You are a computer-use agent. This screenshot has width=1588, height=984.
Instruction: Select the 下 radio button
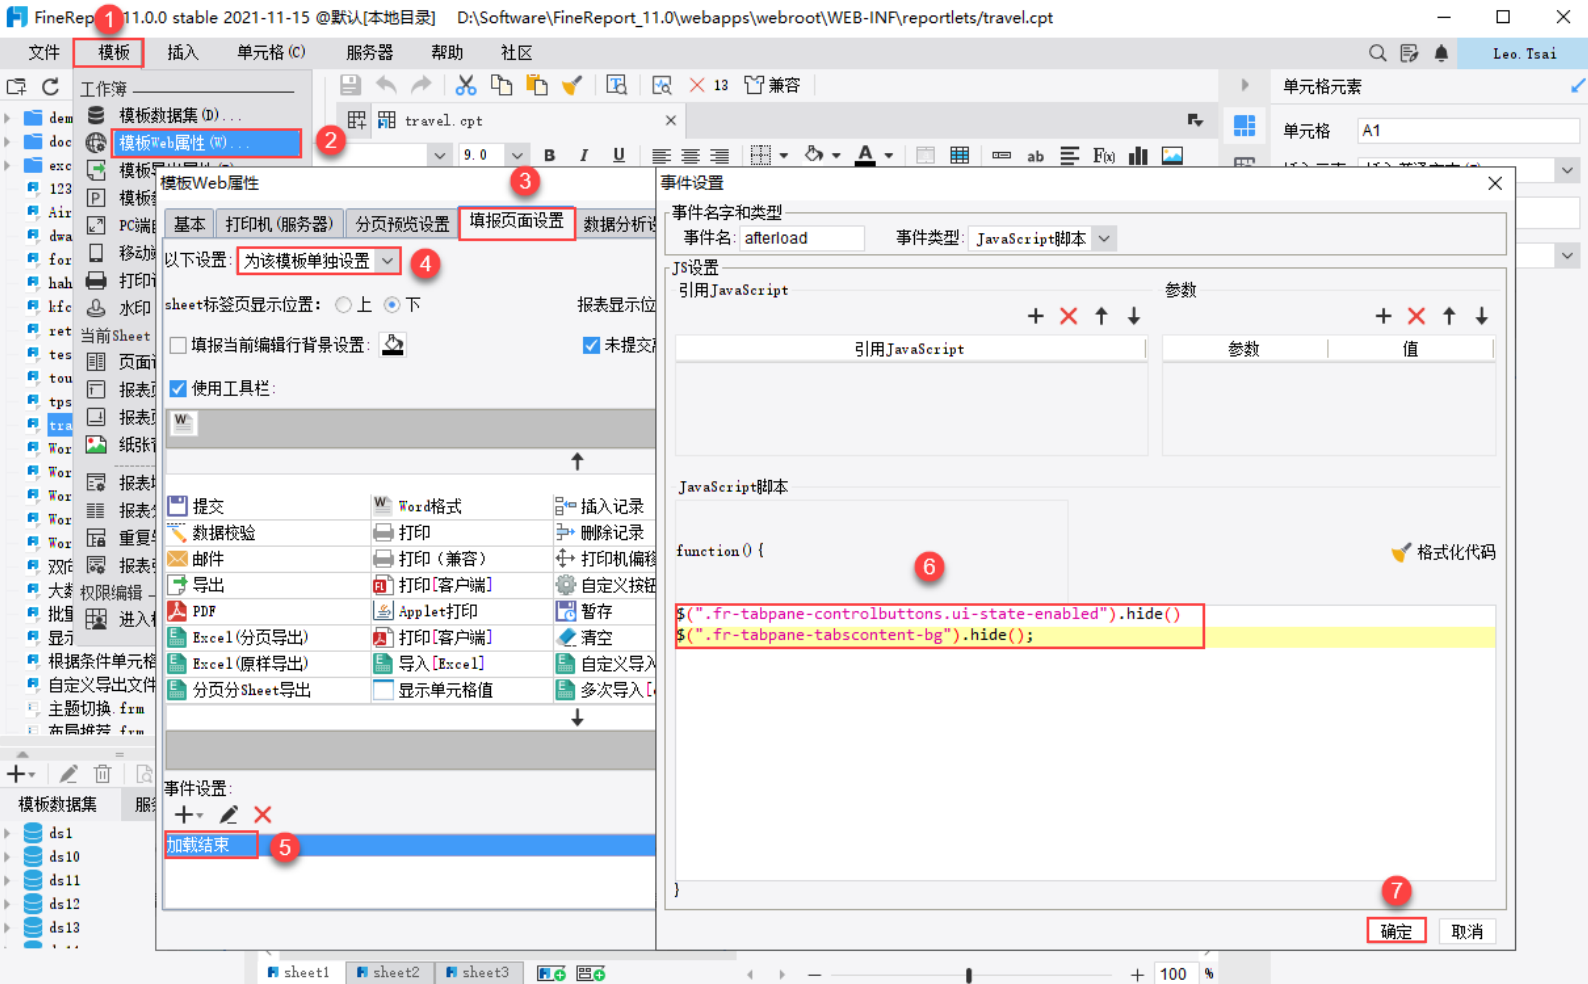coord(392,304)
